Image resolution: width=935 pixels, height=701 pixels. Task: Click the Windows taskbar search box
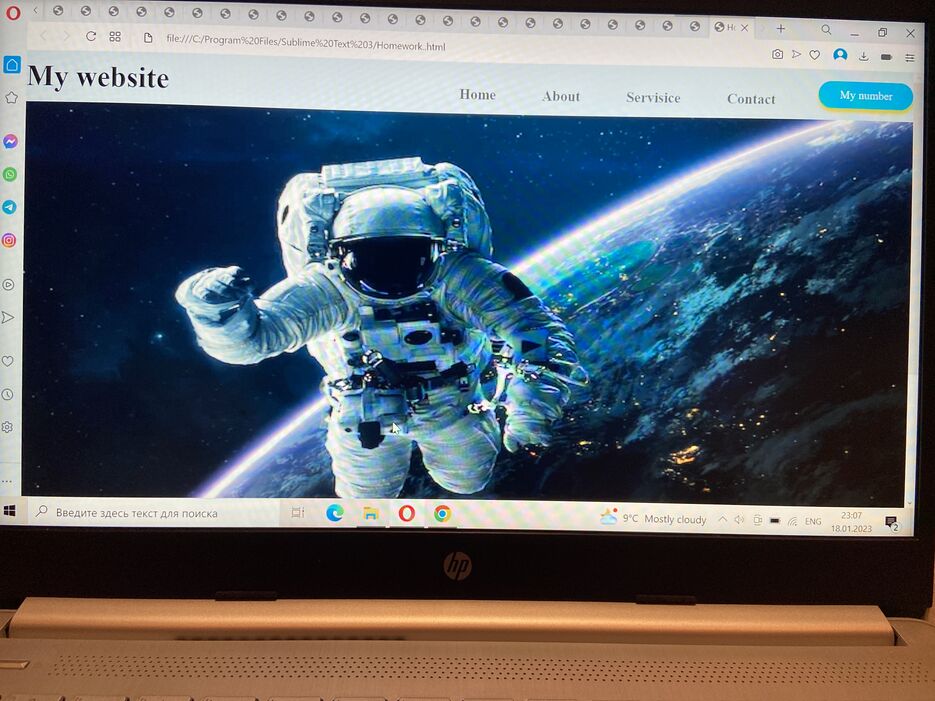point(152,513)
